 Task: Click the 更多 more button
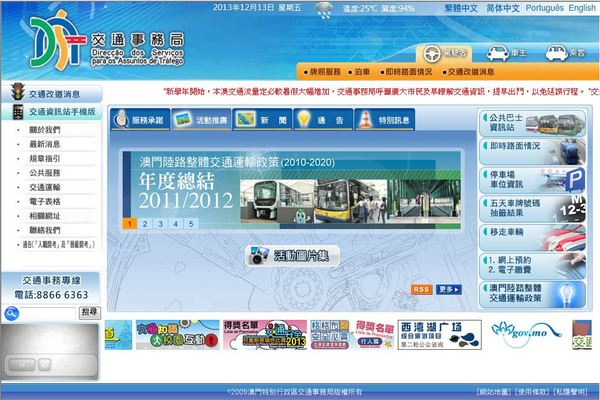450,289
